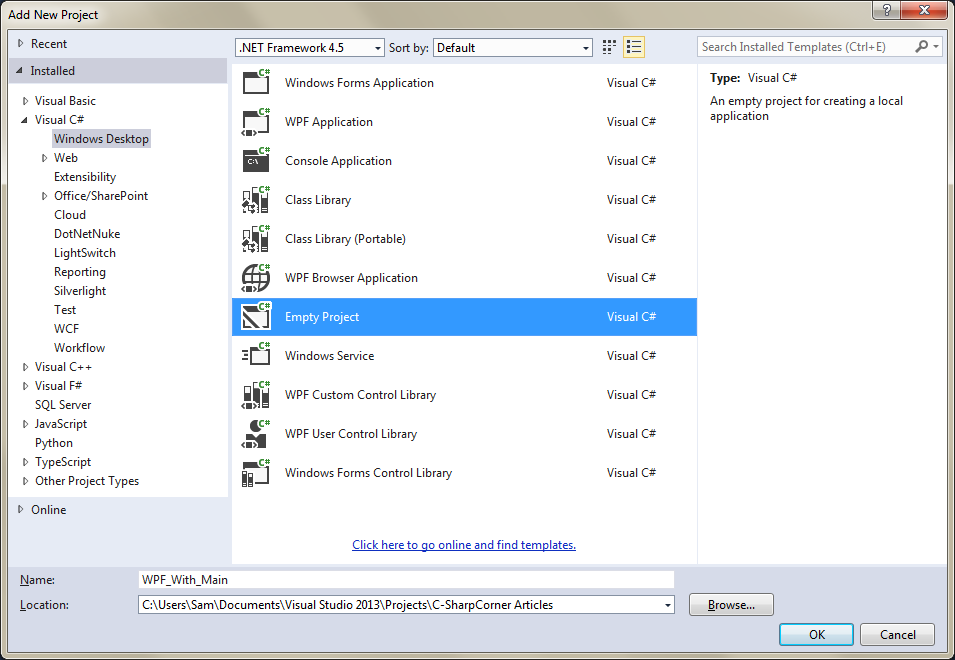Click the Cancel button

coord(897,634)
